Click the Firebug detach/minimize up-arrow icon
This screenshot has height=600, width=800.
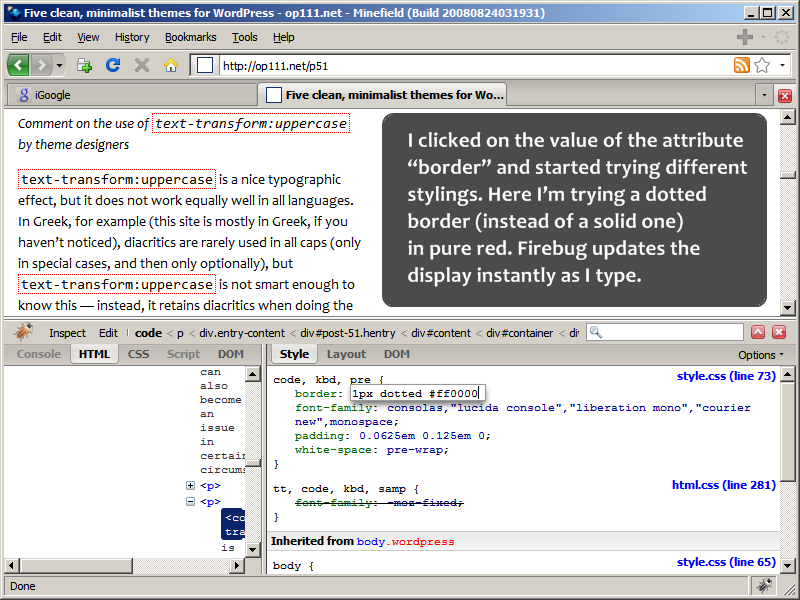pyautogui.click(x=758, y=333)
